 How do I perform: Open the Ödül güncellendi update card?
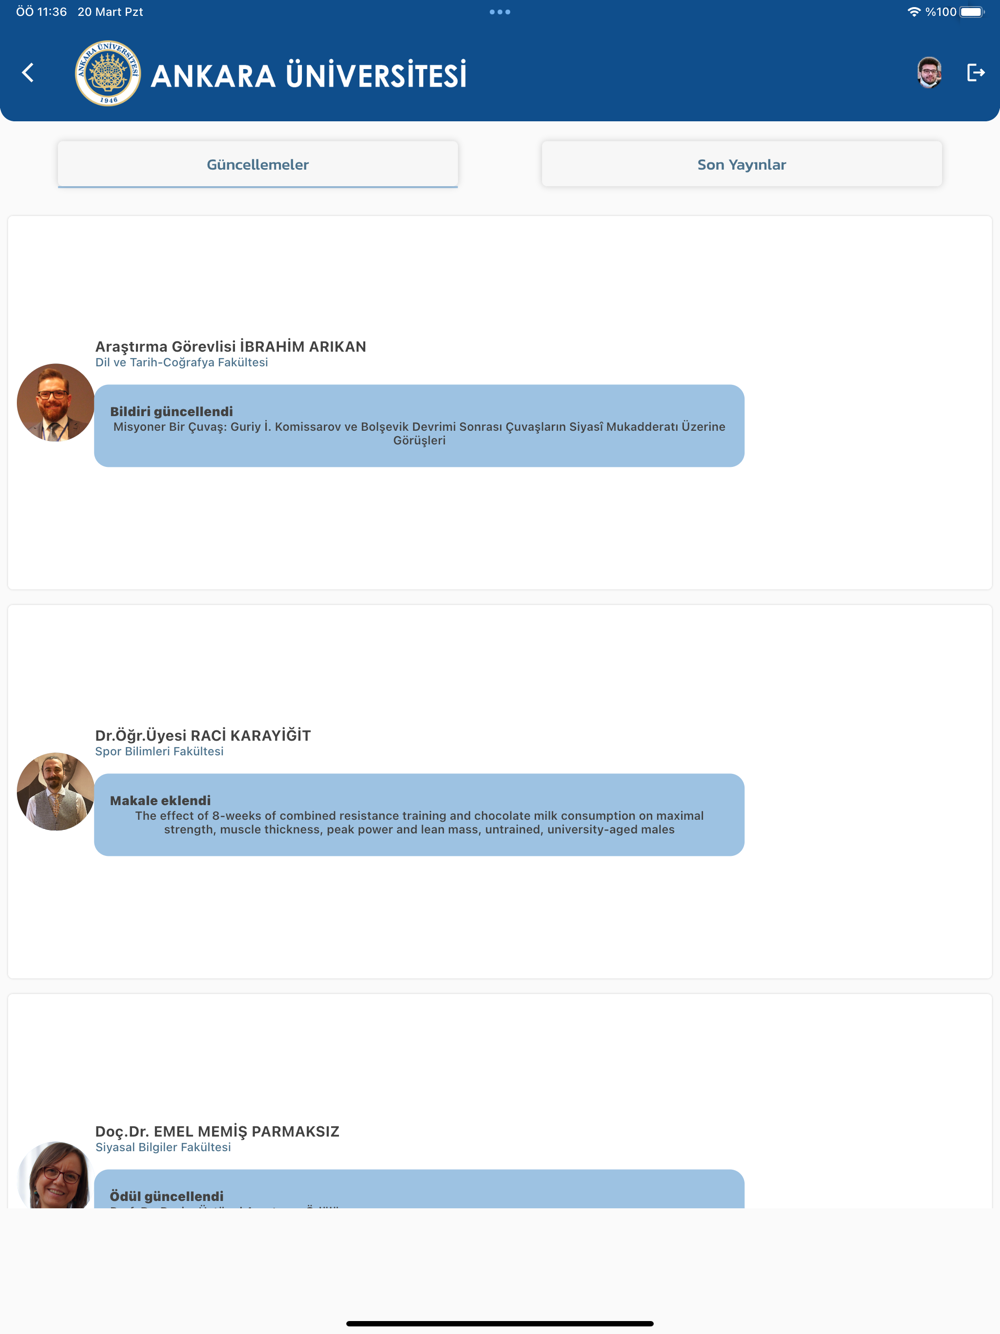tap(419, 1189)
